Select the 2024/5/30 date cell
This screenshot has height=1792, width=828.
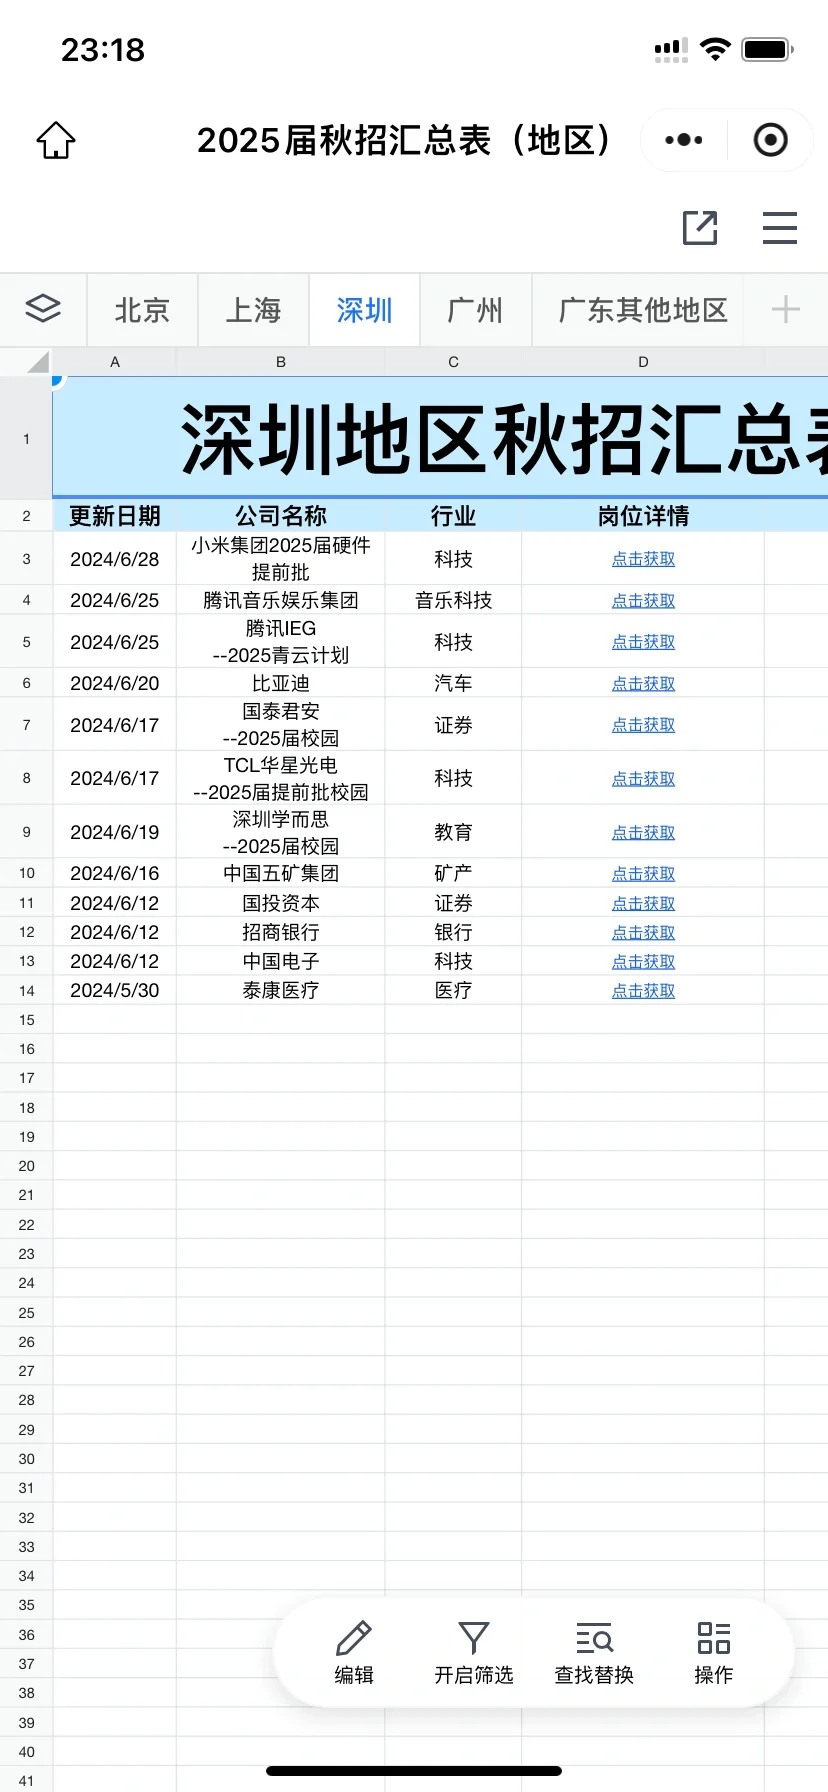[x=115, y=990]
